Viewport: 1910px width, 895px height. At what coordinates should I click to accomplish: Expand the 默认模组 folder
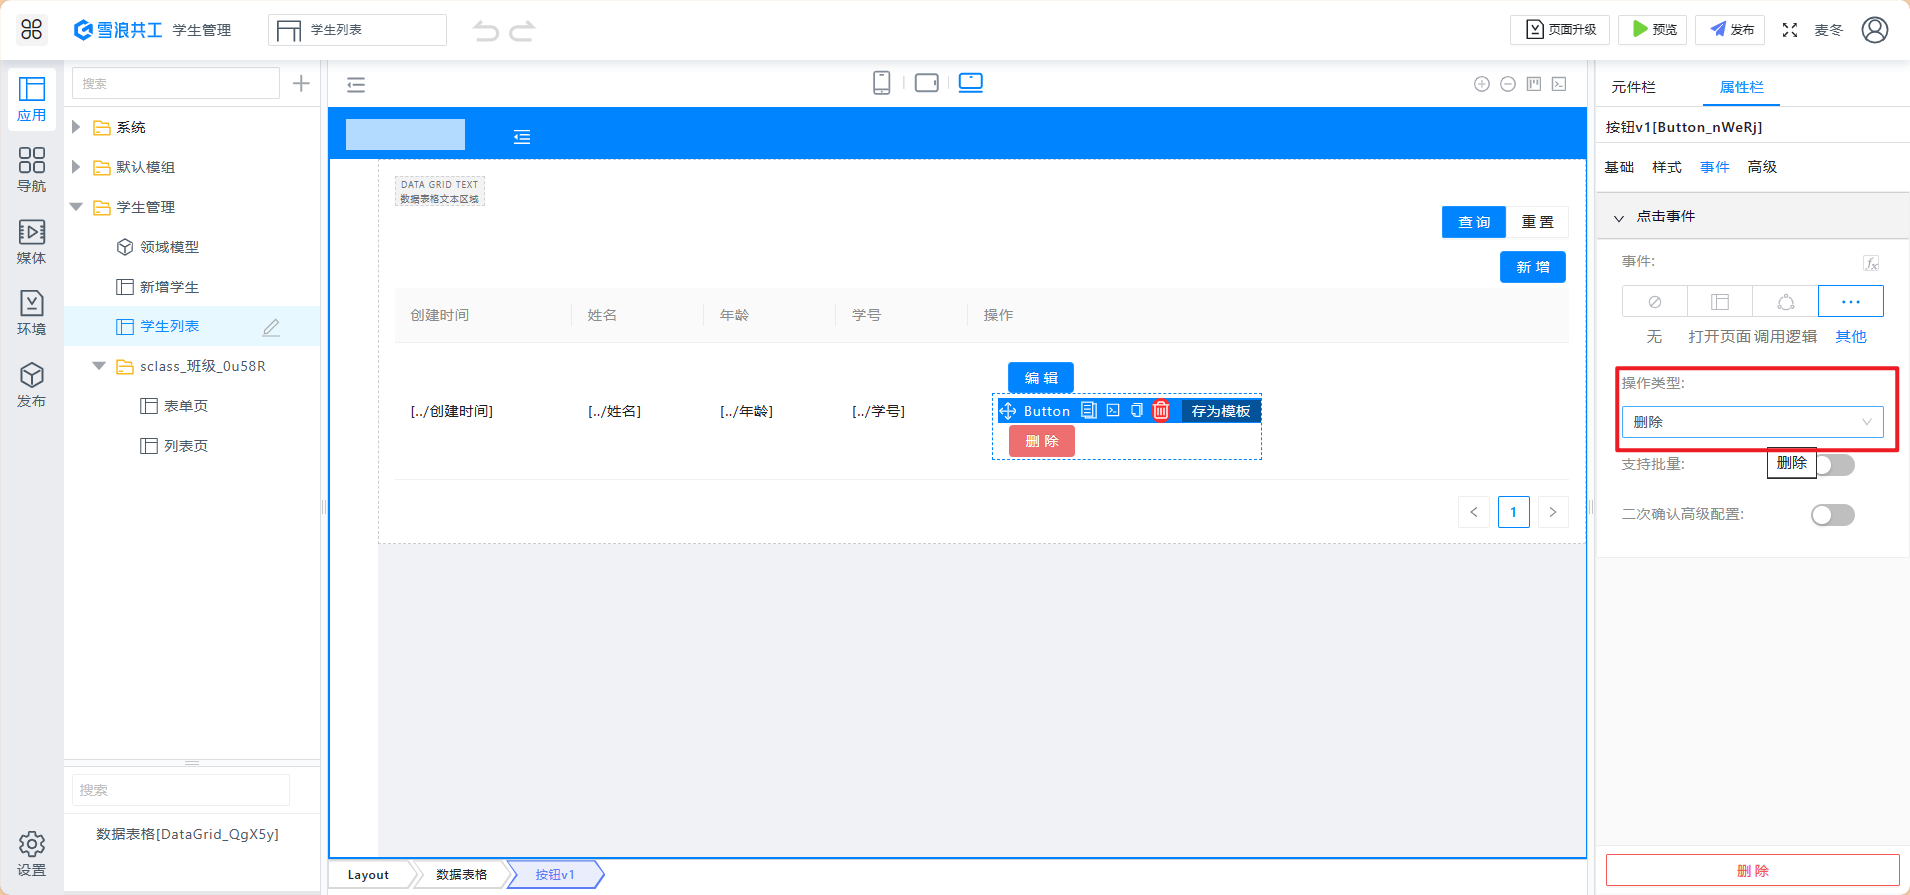(76, 167)
